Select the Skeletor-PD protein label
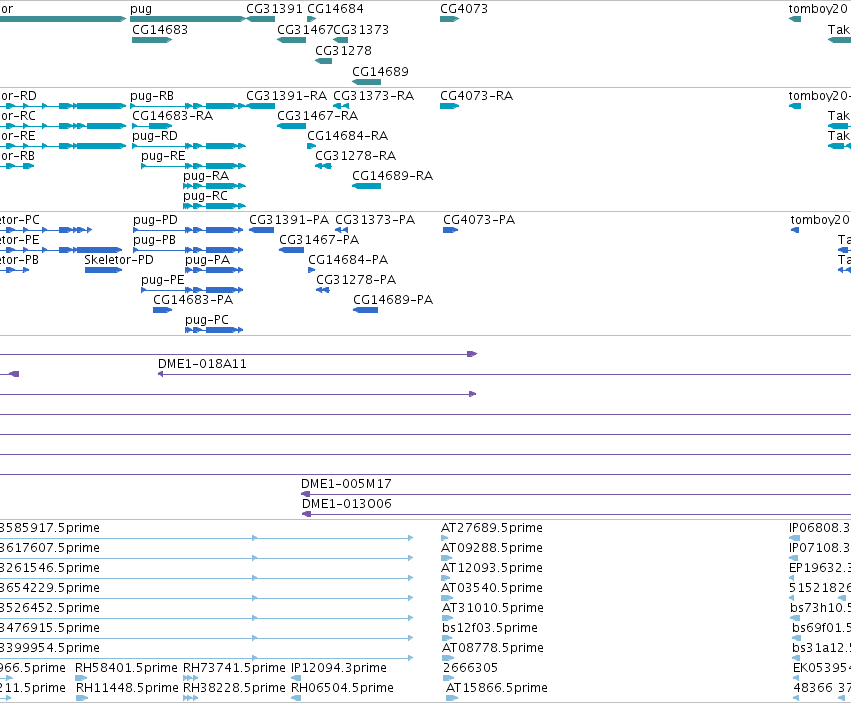 [x=119, y=261]
